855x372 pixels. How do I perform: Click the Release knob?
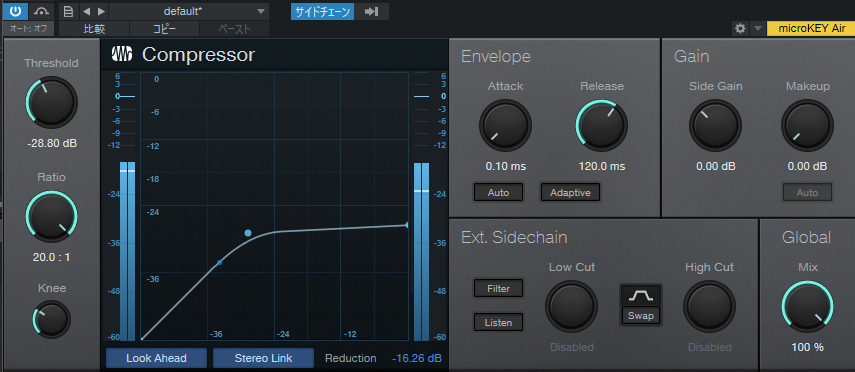[x=601, y=125]
